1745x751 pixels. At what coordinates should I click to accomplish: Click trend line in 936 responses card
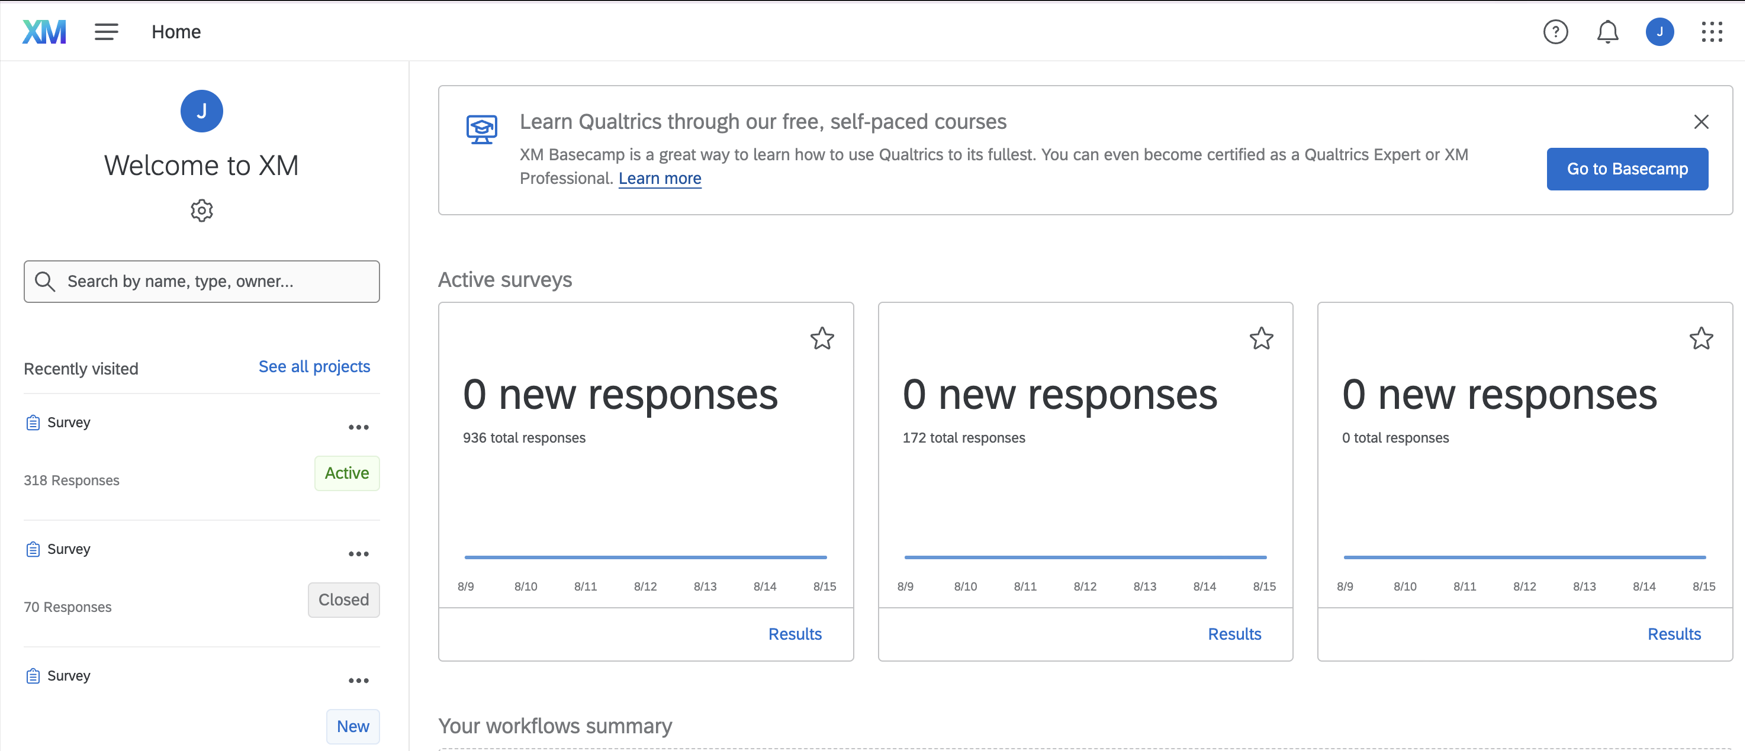646,557
